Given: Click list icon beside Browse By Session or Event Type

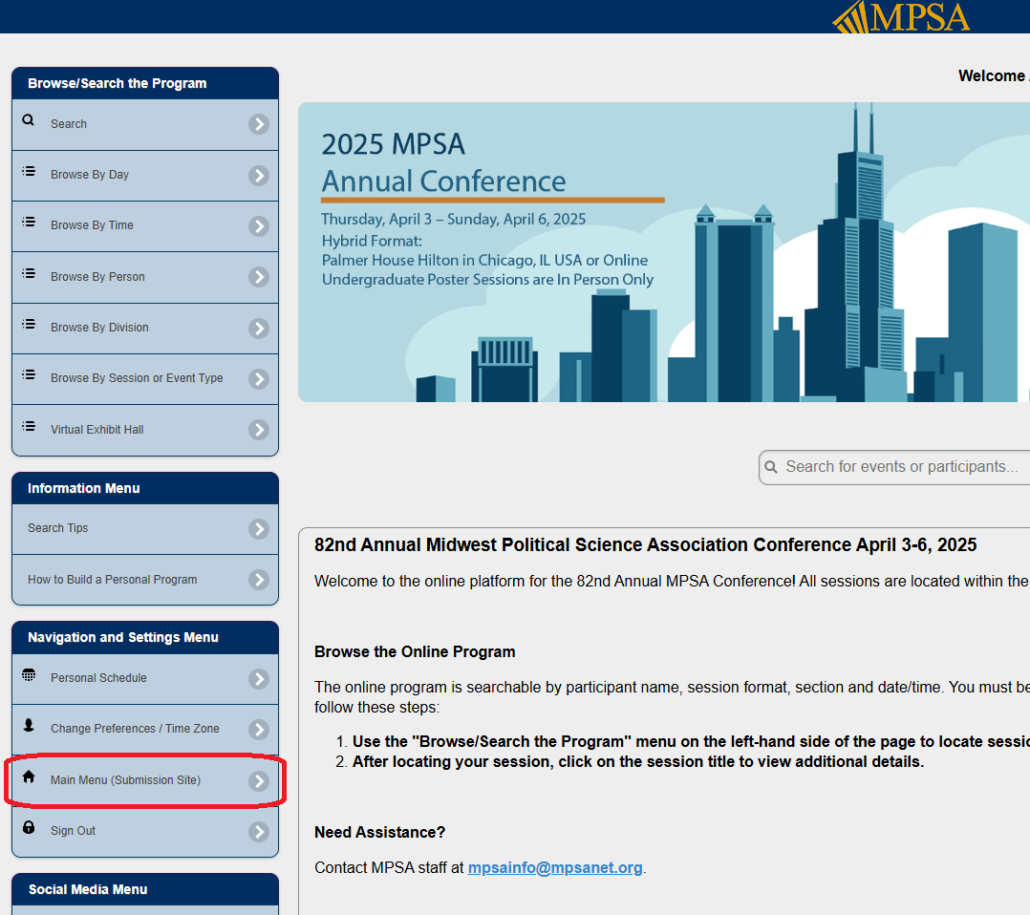Looking at the screenshot, I should tap(28, 374).
